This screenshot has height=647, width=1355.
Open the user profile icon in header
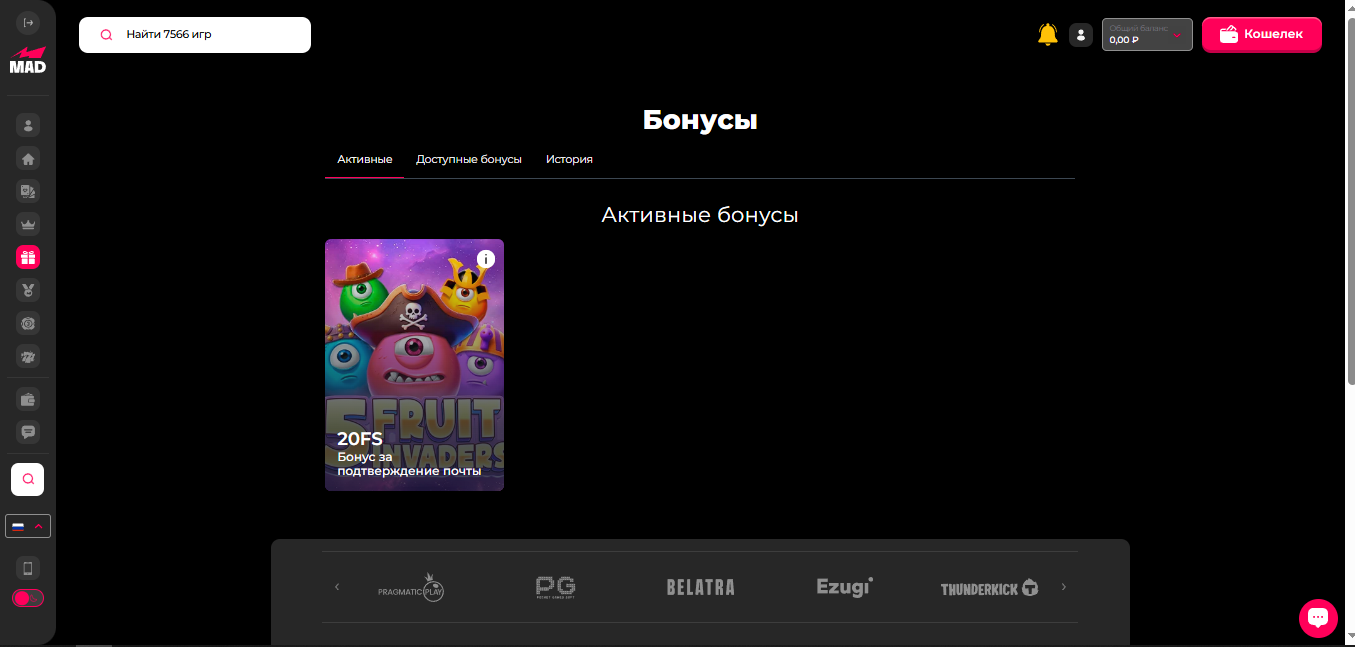tap(1080, 35)
